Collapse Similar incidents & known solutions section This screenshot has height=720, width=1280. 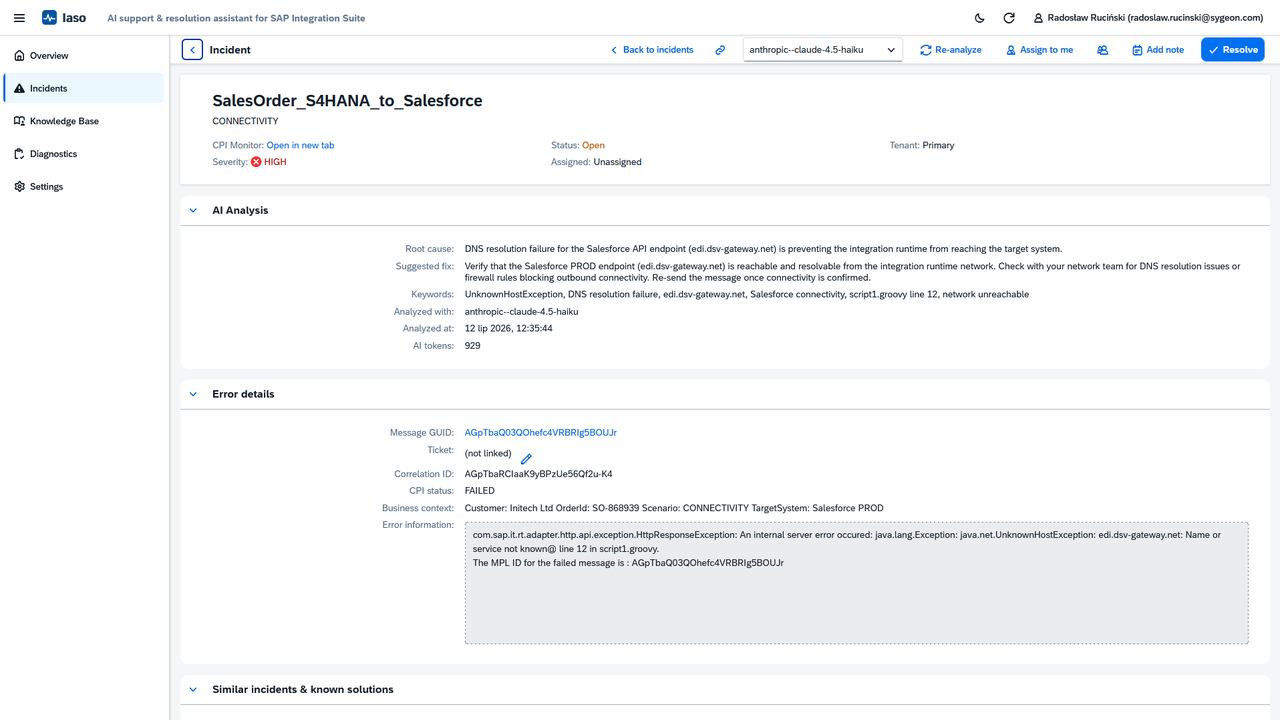click(193, 689)
